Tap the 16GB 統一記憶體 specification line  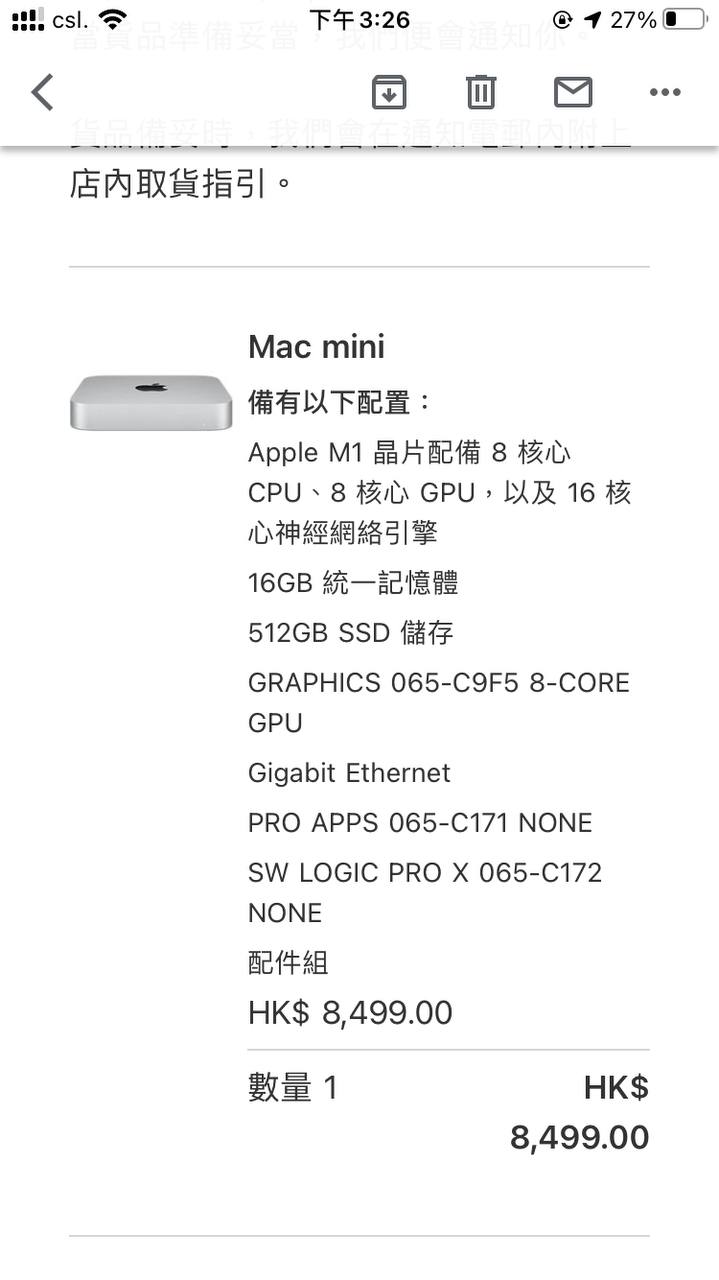[353, 582]
